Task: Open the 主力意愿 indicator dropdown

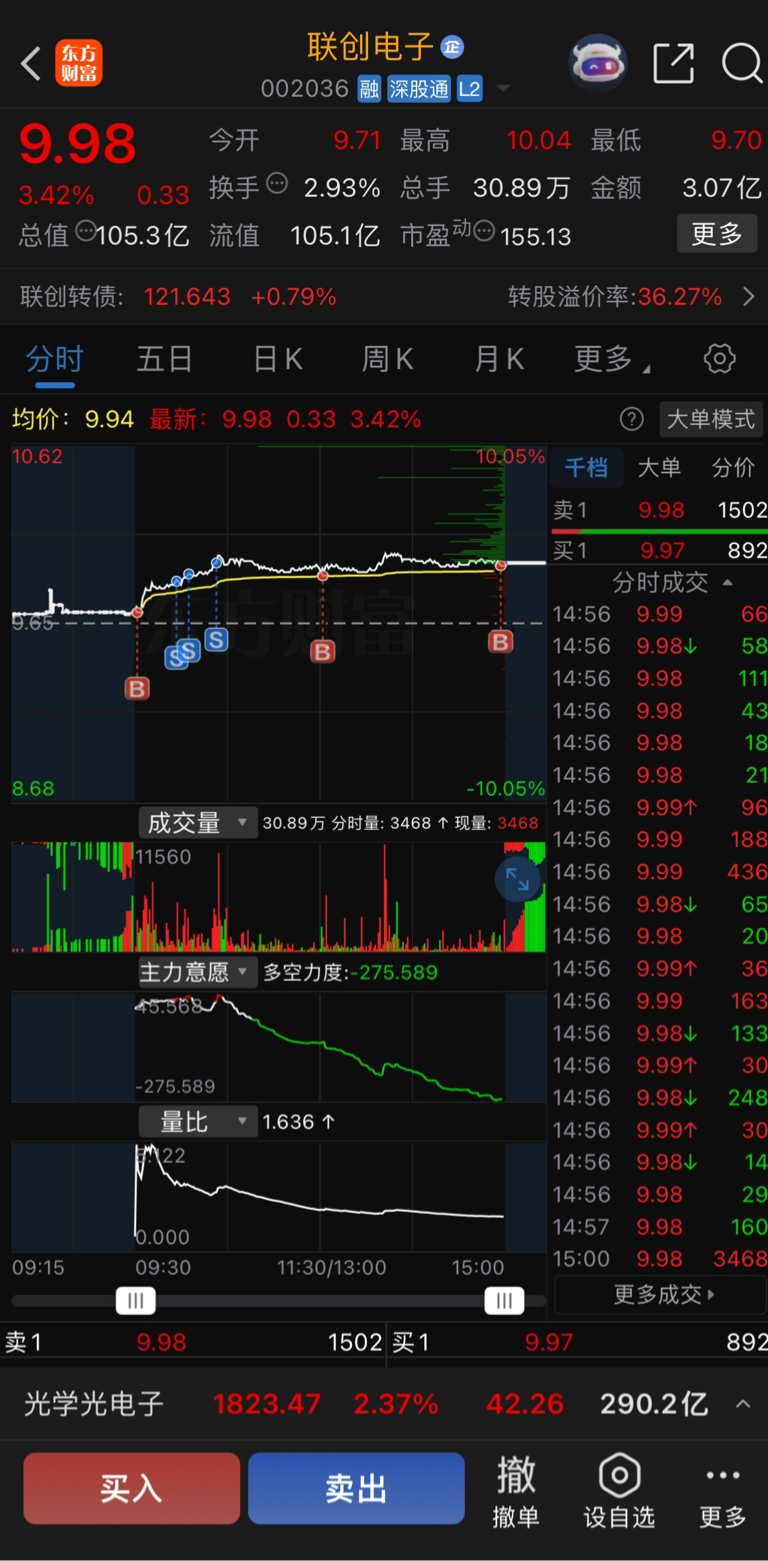Action: coord(197,972)
